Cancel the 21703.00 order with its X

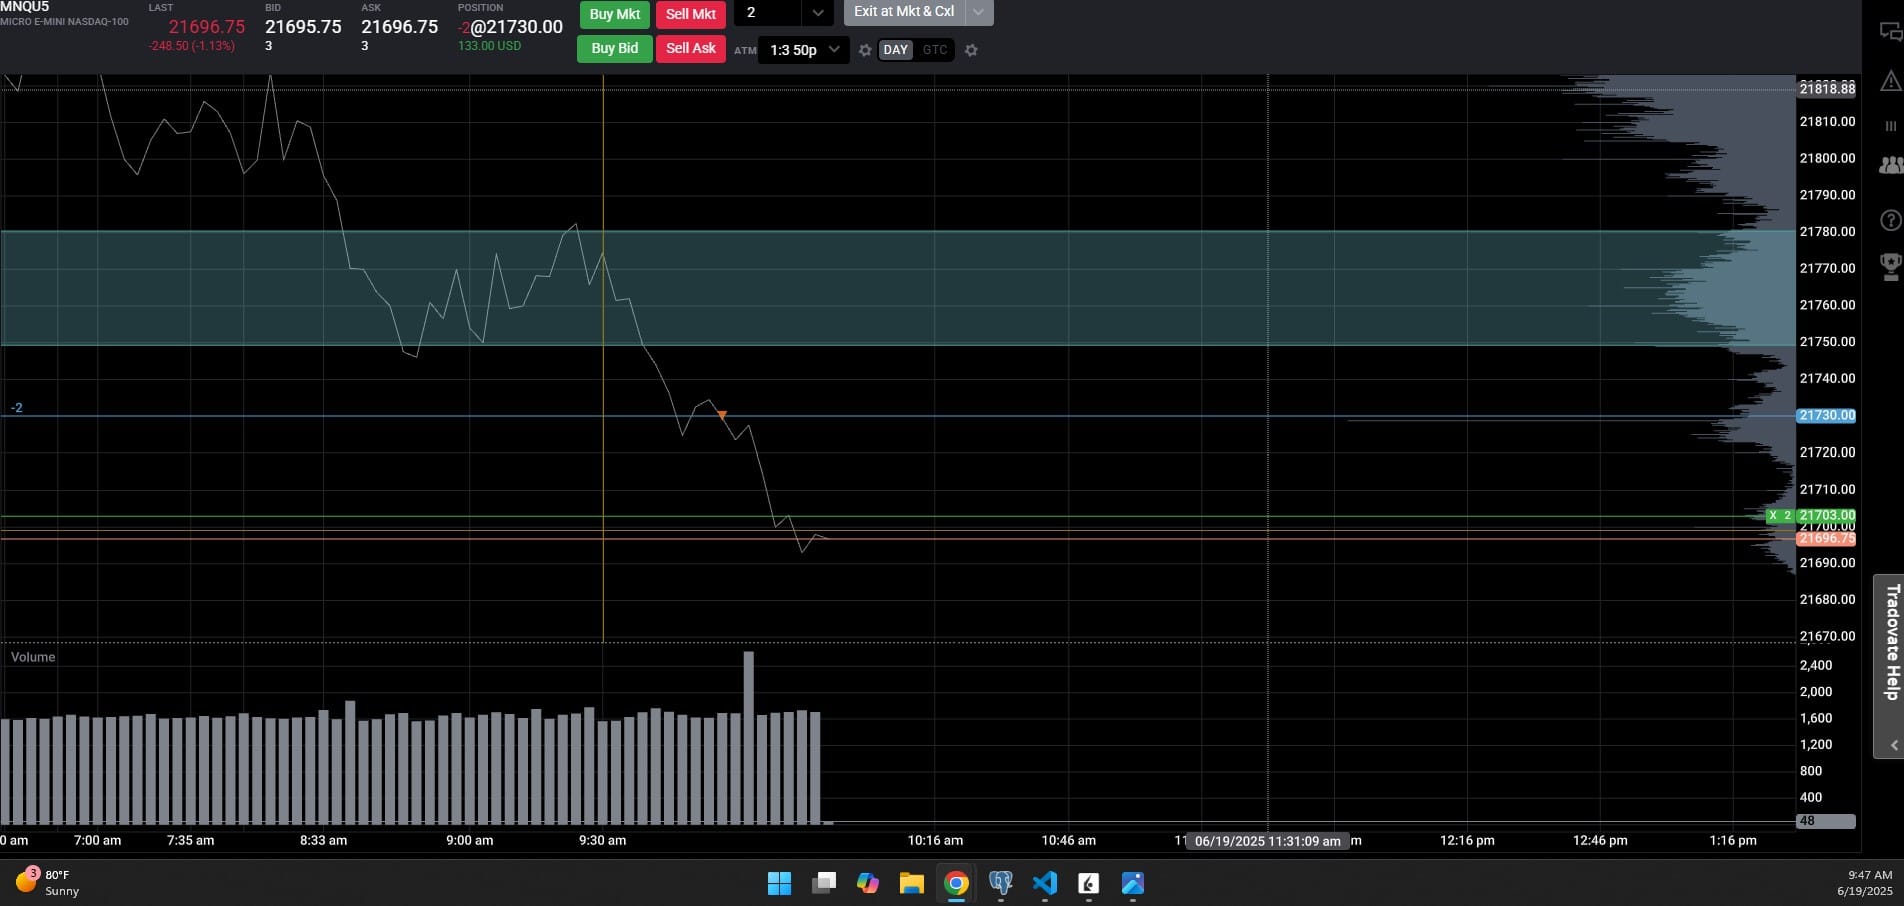coord(1773,516)
